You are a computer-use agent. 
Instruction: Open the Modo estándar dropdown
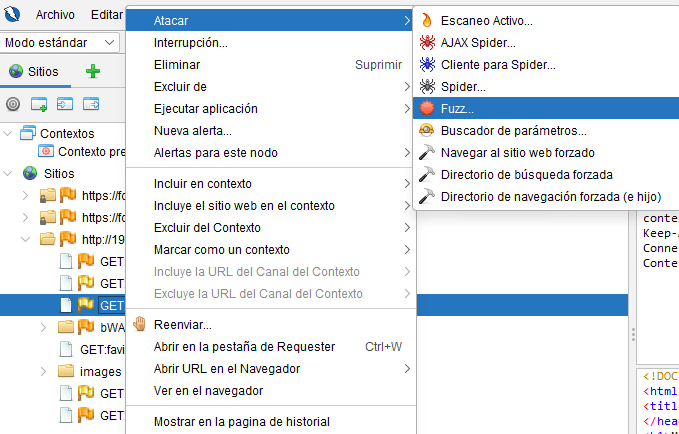pos(60,43)
